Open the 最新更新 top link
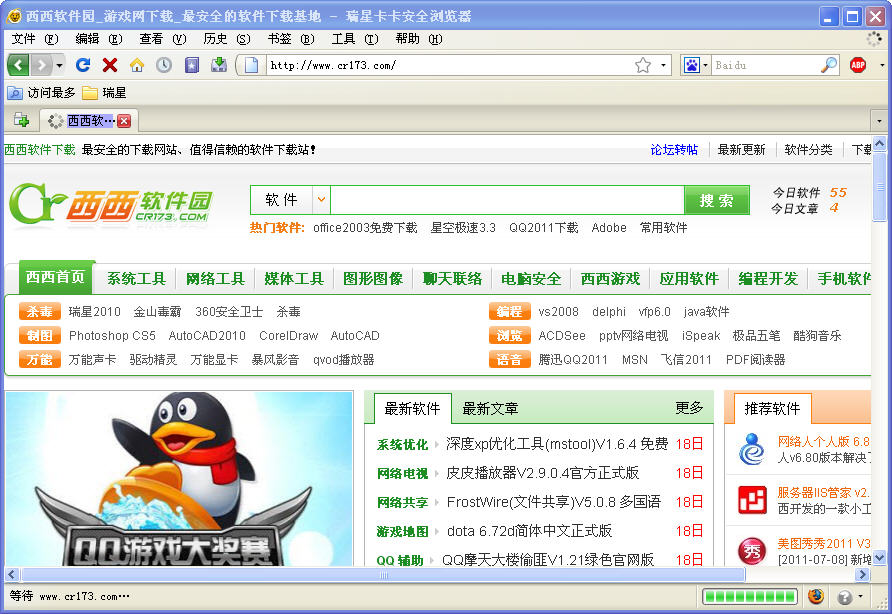892x614 pixels. 741,150
